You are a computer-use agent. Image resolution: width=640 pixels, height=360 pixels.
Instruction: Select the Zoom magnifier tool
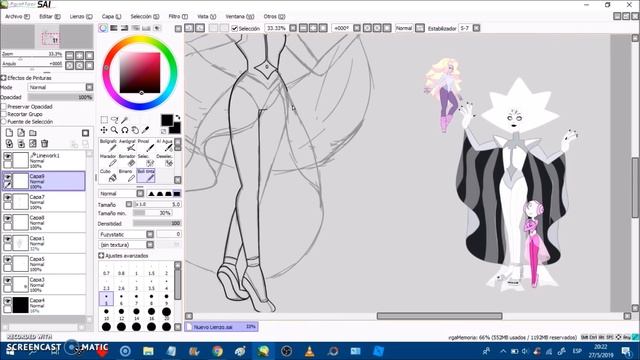coord(115,130)
